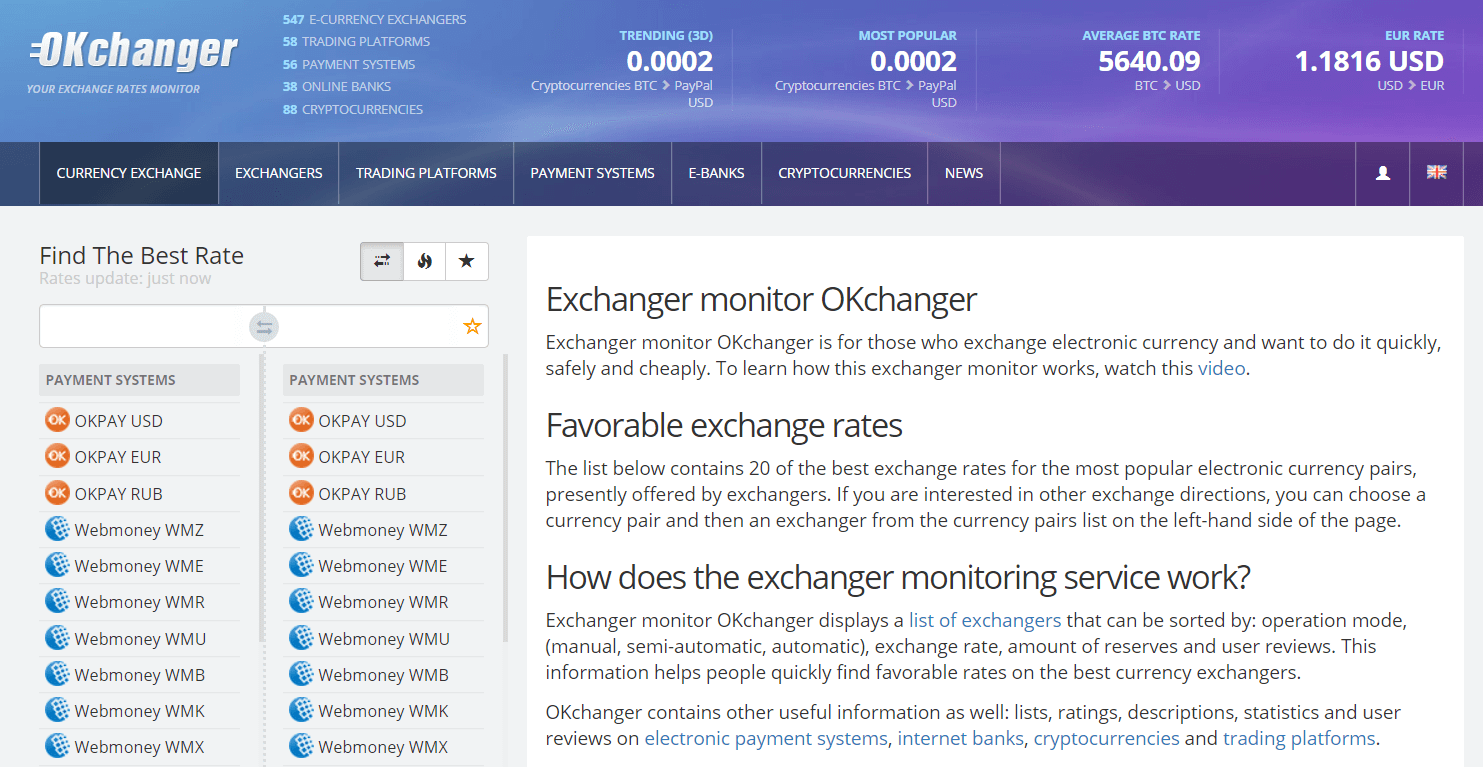Click Webmoney WMB globe icon in right column
This screenshot has height=767, width=1483.
[301, 674]
